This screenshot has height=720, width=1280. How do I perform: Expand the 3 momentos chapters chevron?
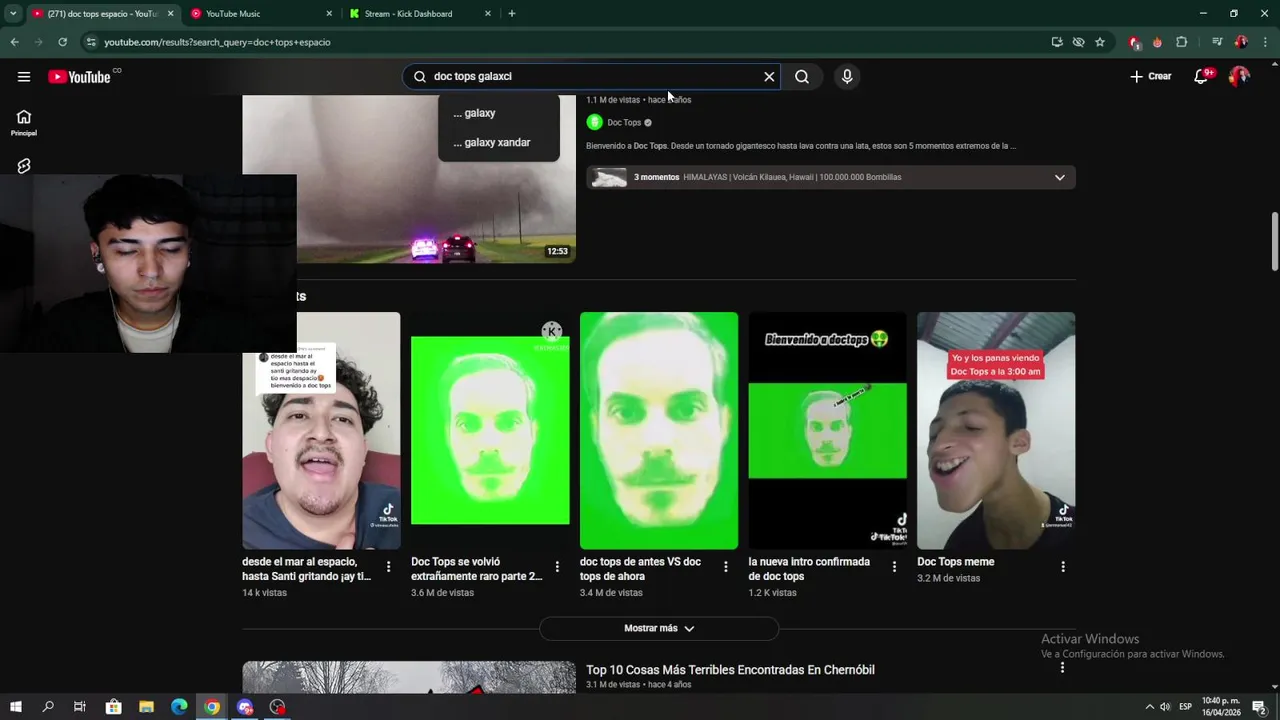coord(1060,178)
